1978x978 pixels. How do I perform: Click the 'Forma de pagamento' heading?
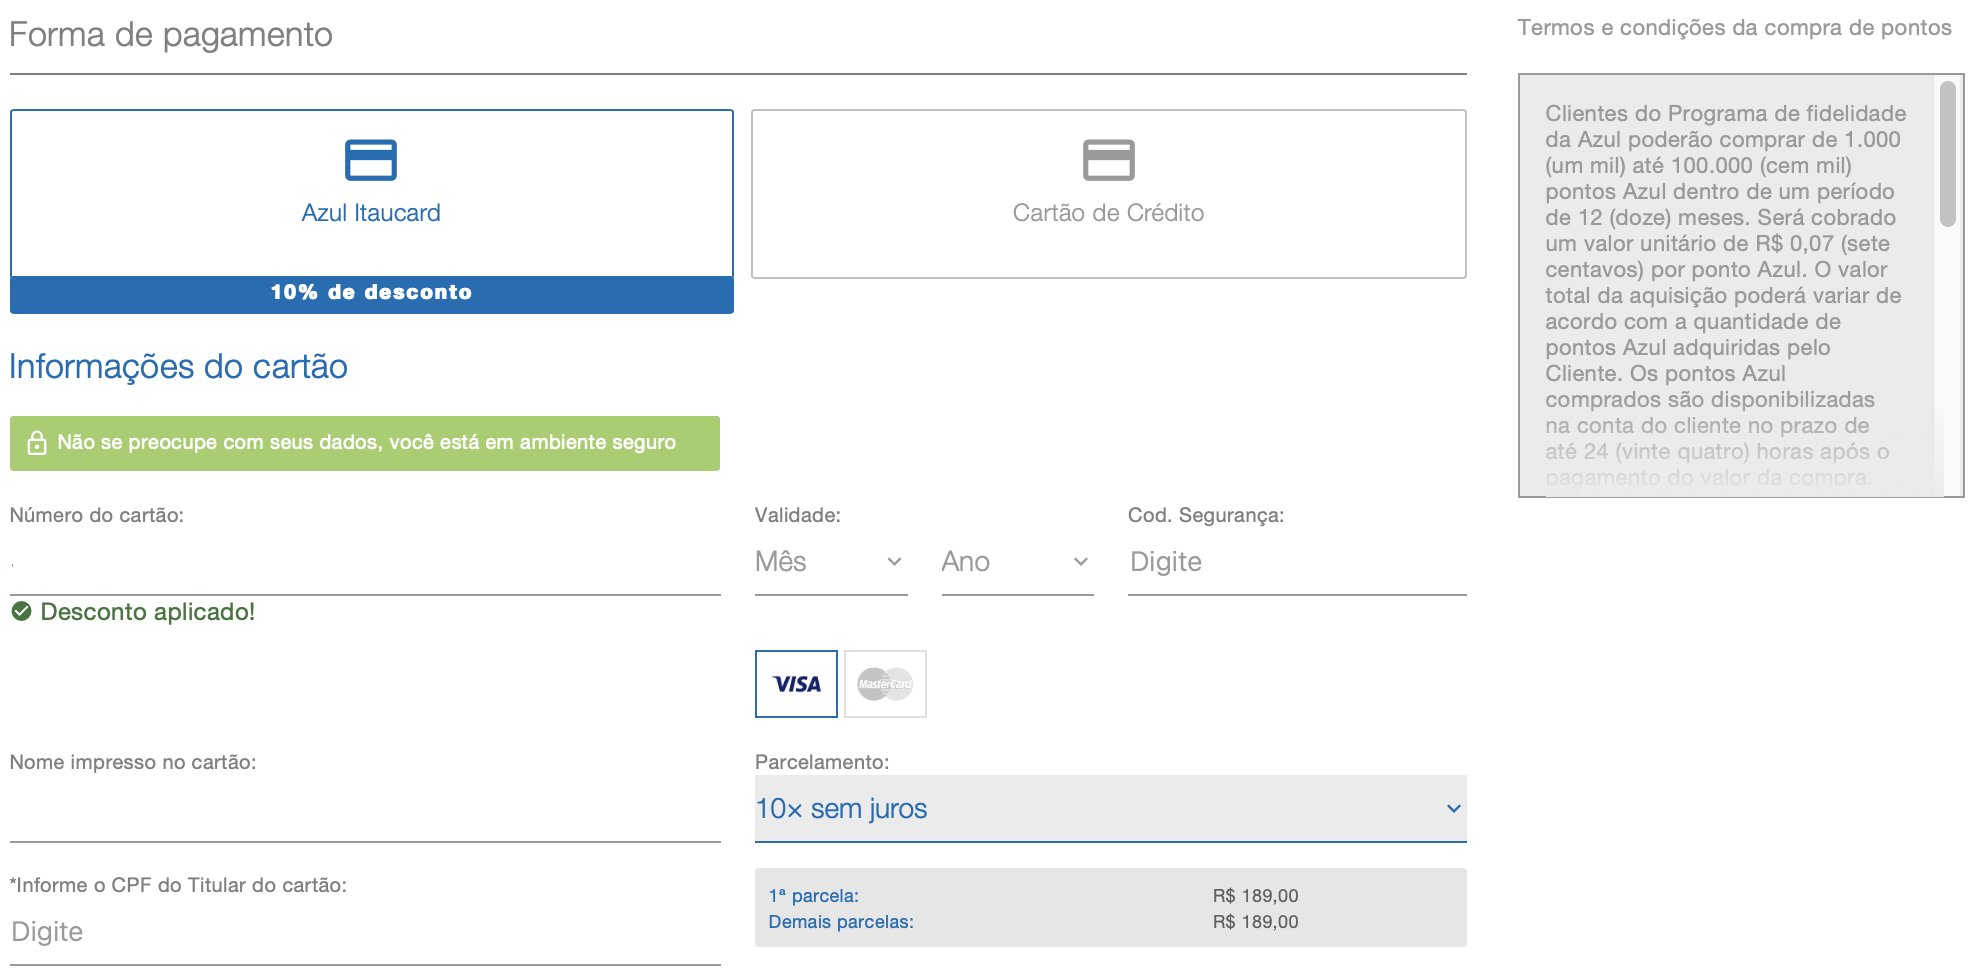[171, 35]
